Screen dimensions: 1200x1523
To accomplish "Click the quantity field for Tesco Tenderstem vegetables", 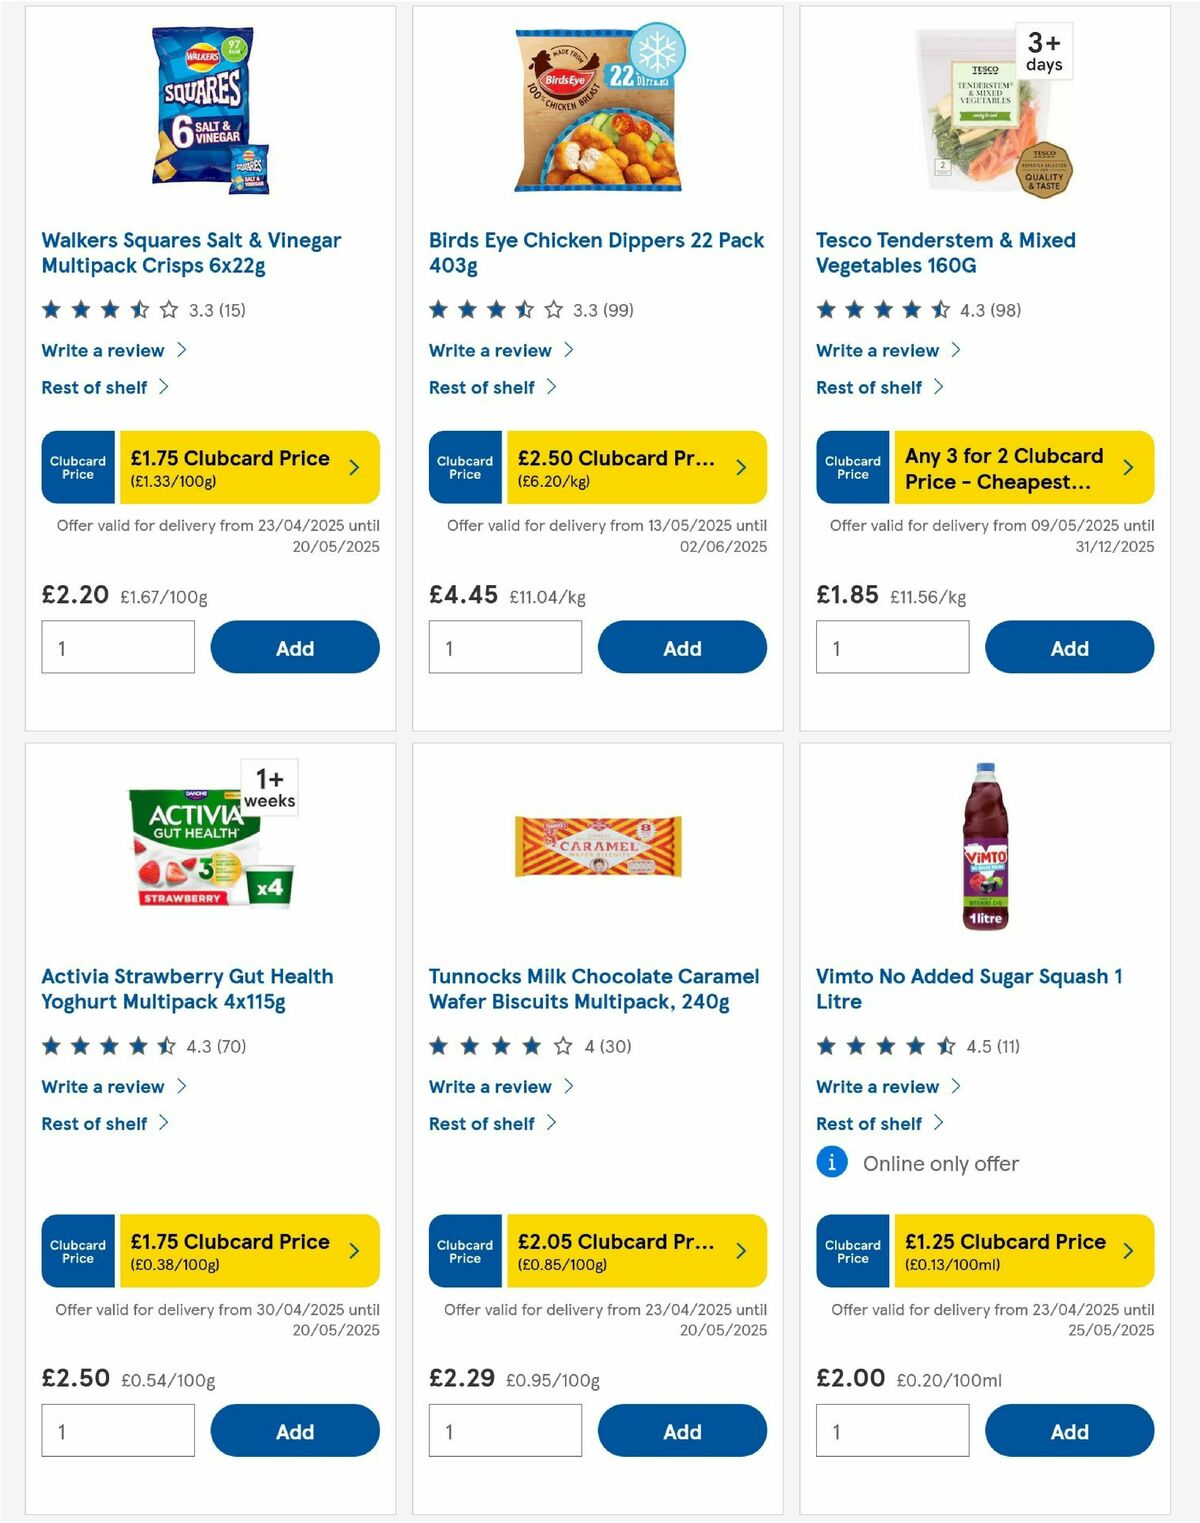I will point(892,647).
